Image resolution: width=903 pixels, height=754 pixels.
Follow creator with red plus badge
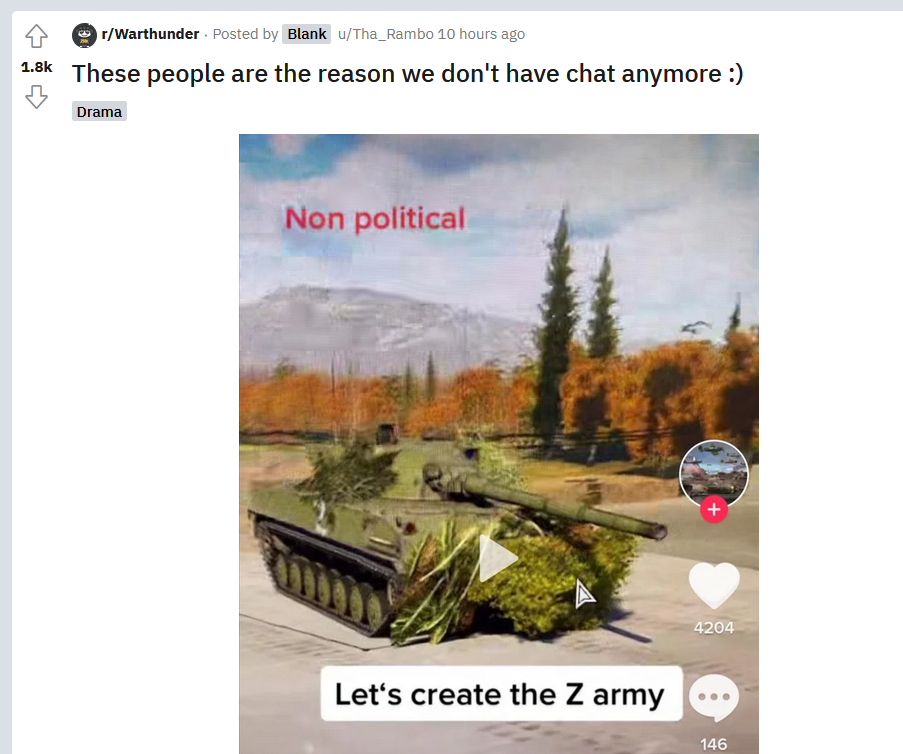[714, 509]
